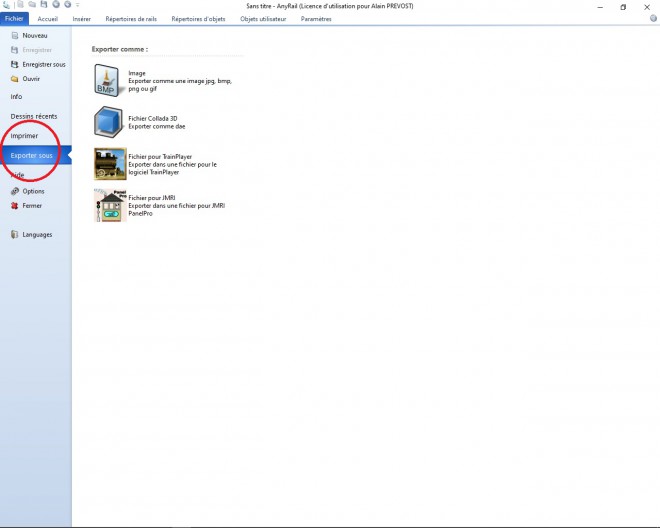This screenshot has height=528, width=660.
Task: Open the Répertoires de rails tab
Action: 131,19
